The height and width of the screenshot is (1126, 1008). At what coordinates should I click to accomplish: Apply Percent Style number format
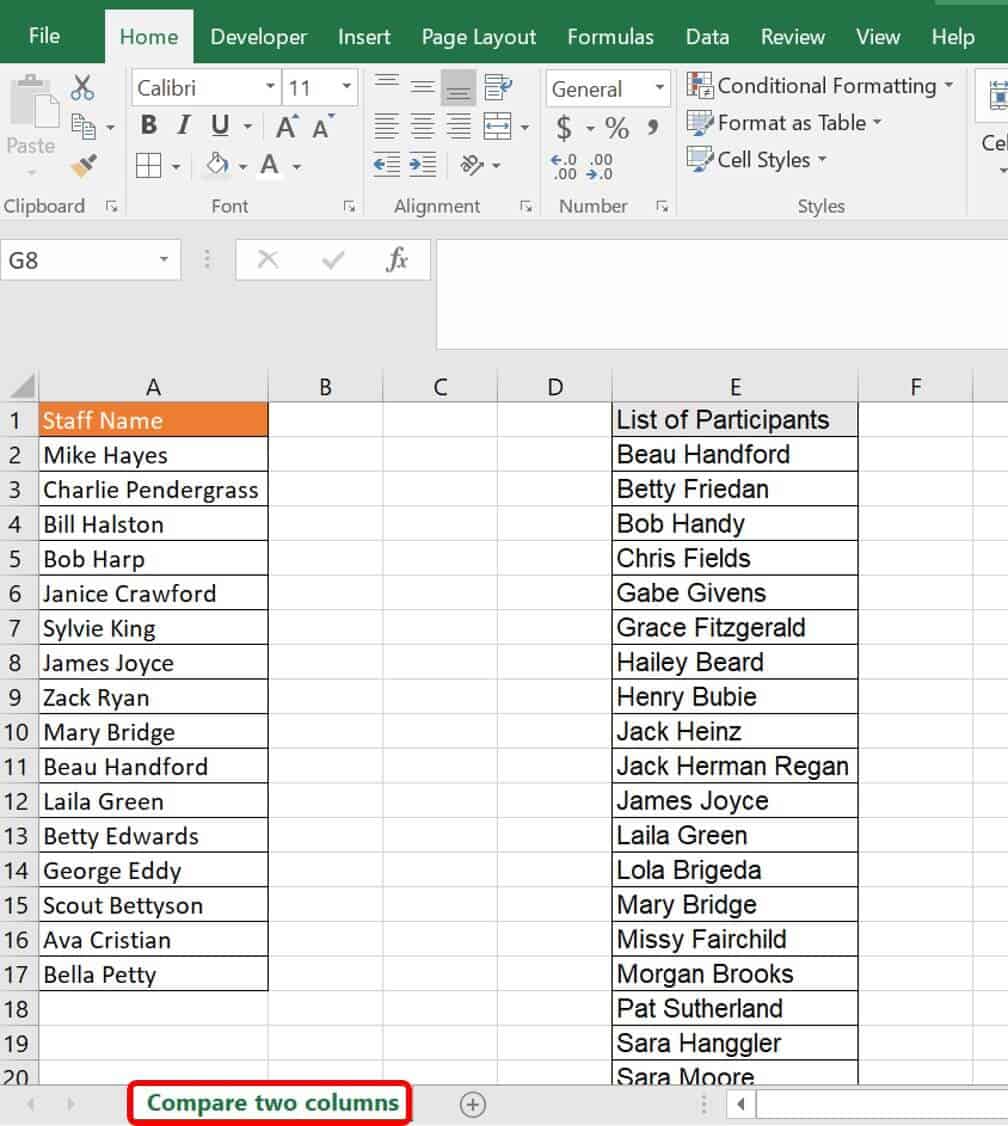pos(617,128)
